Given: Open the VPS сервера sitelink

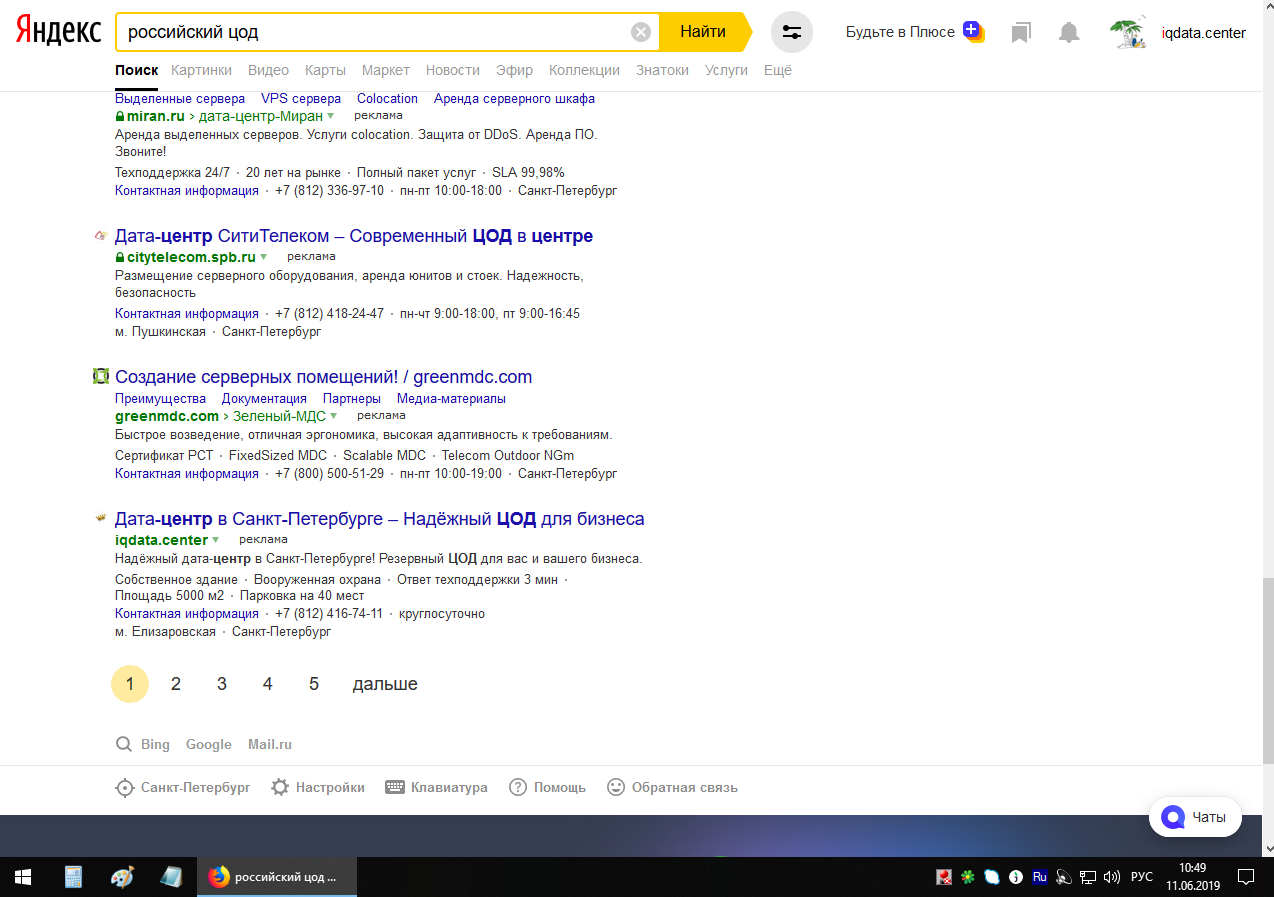Looking at the screenshot, I should (301, 98).
